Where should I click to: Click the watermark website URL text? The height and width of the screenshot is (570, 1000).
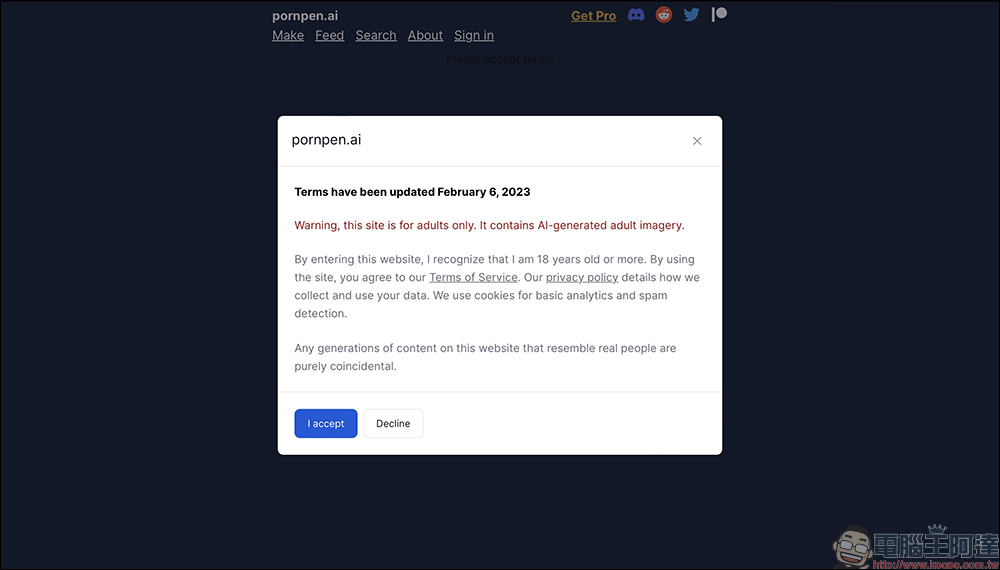[x=934, y=564]
